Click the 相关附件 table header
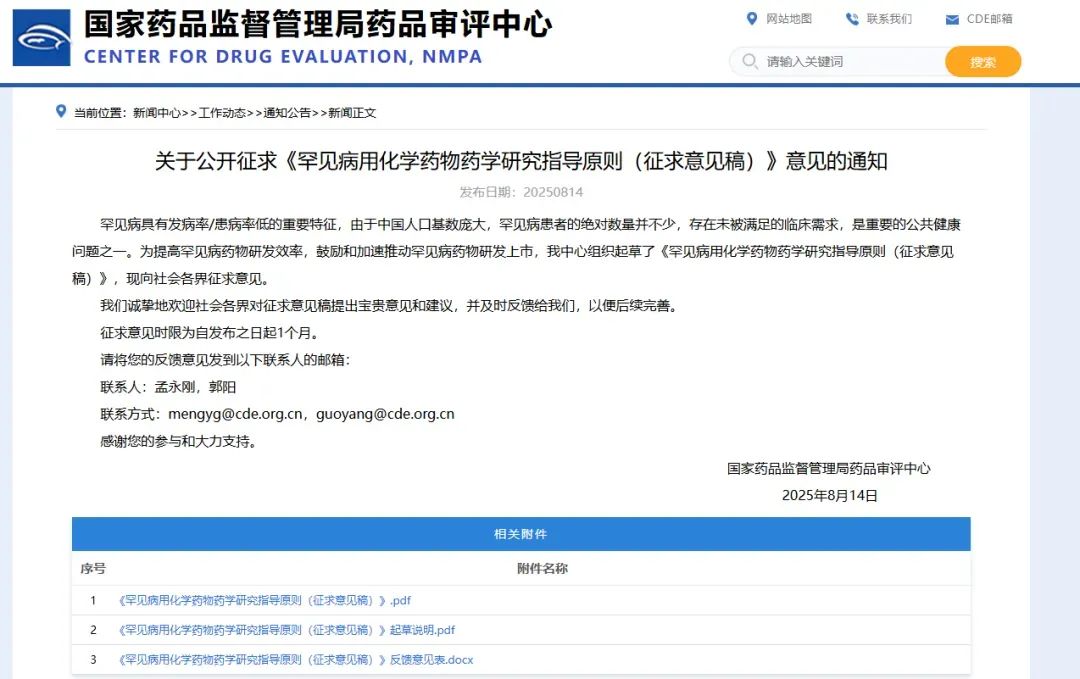The height and width of the screenshot is (679, 1080). point(521,534)
